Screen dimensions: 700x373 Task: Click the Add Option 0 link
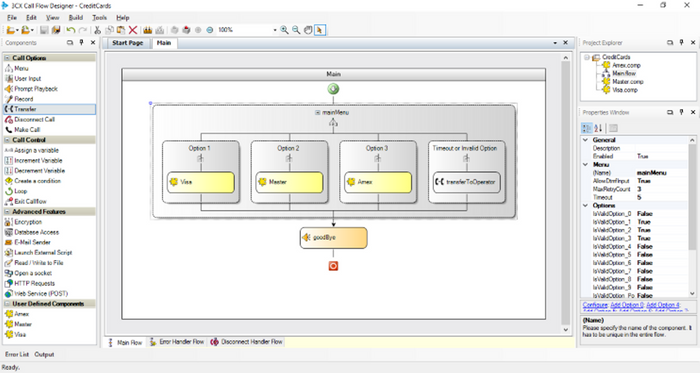click(627, 305)
